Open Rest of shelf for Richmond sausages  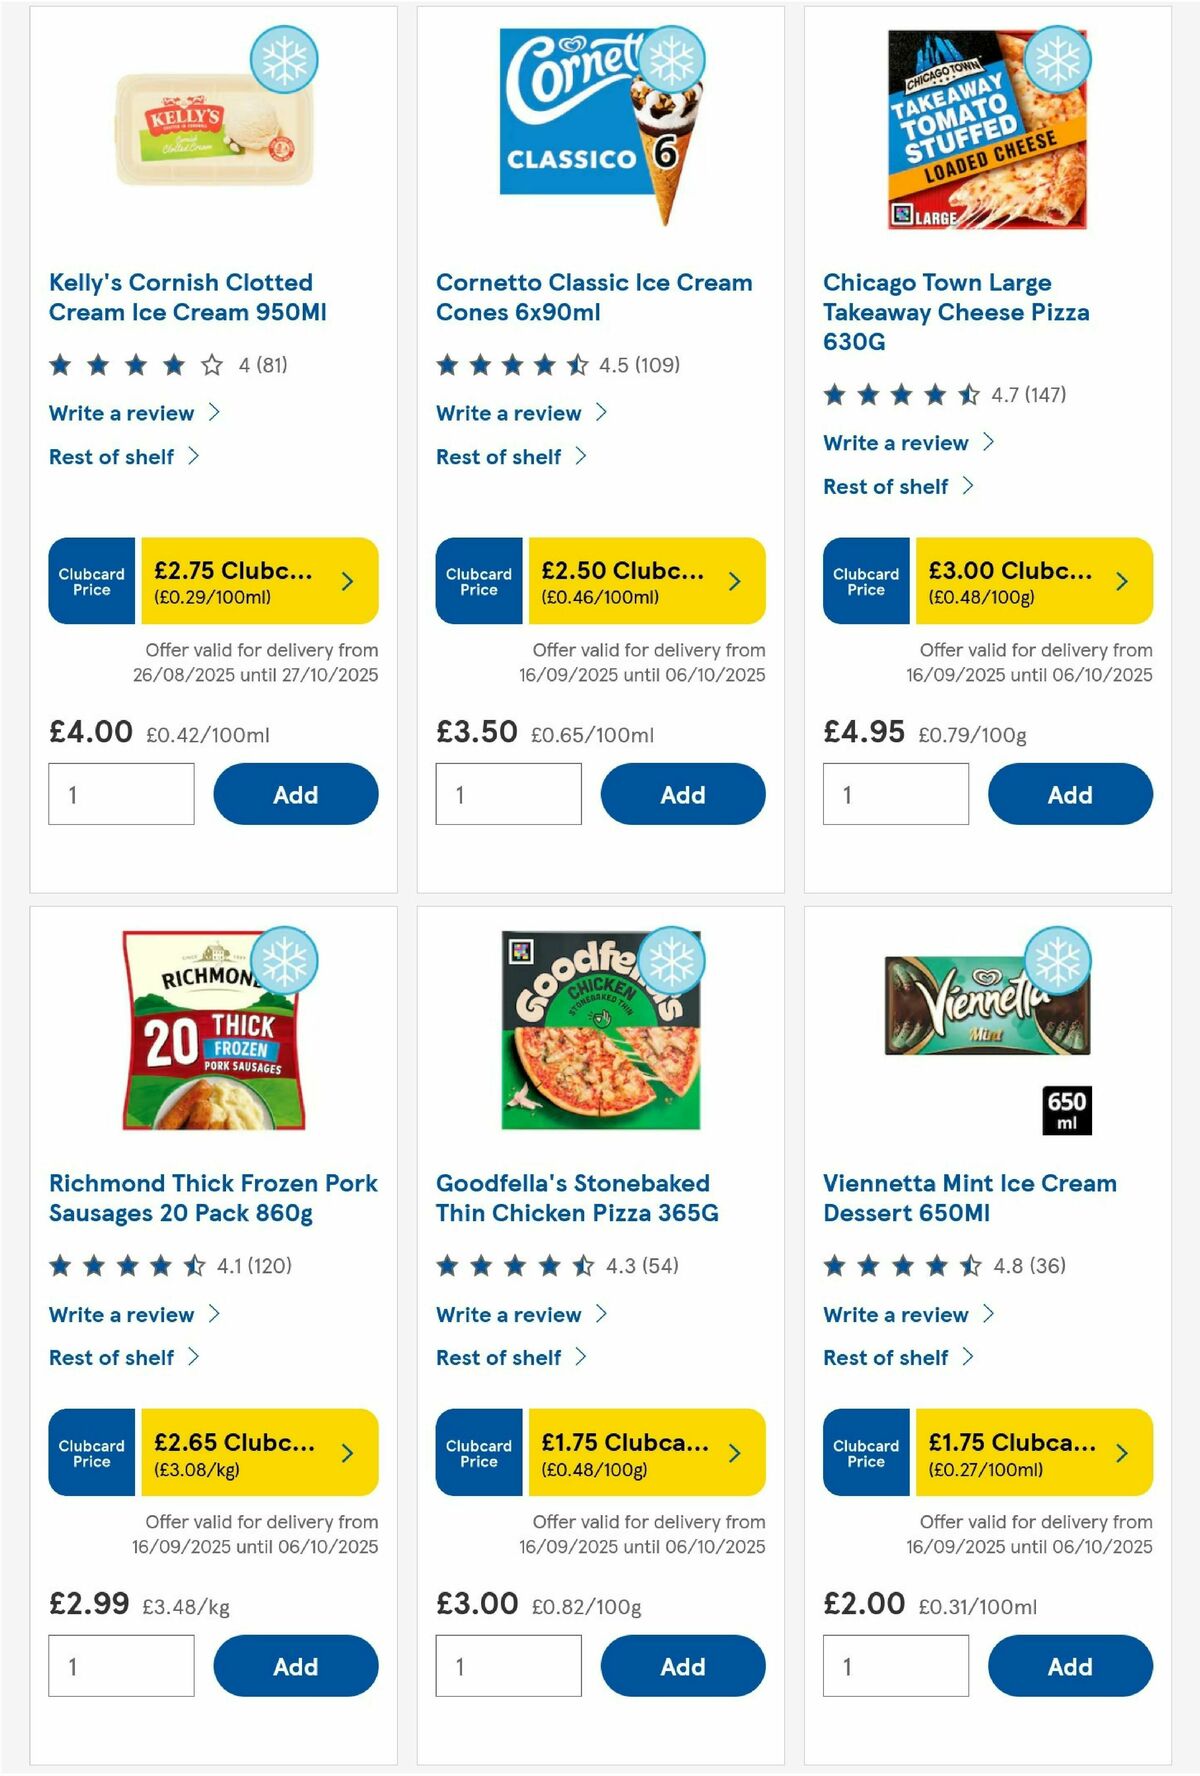114,1357
